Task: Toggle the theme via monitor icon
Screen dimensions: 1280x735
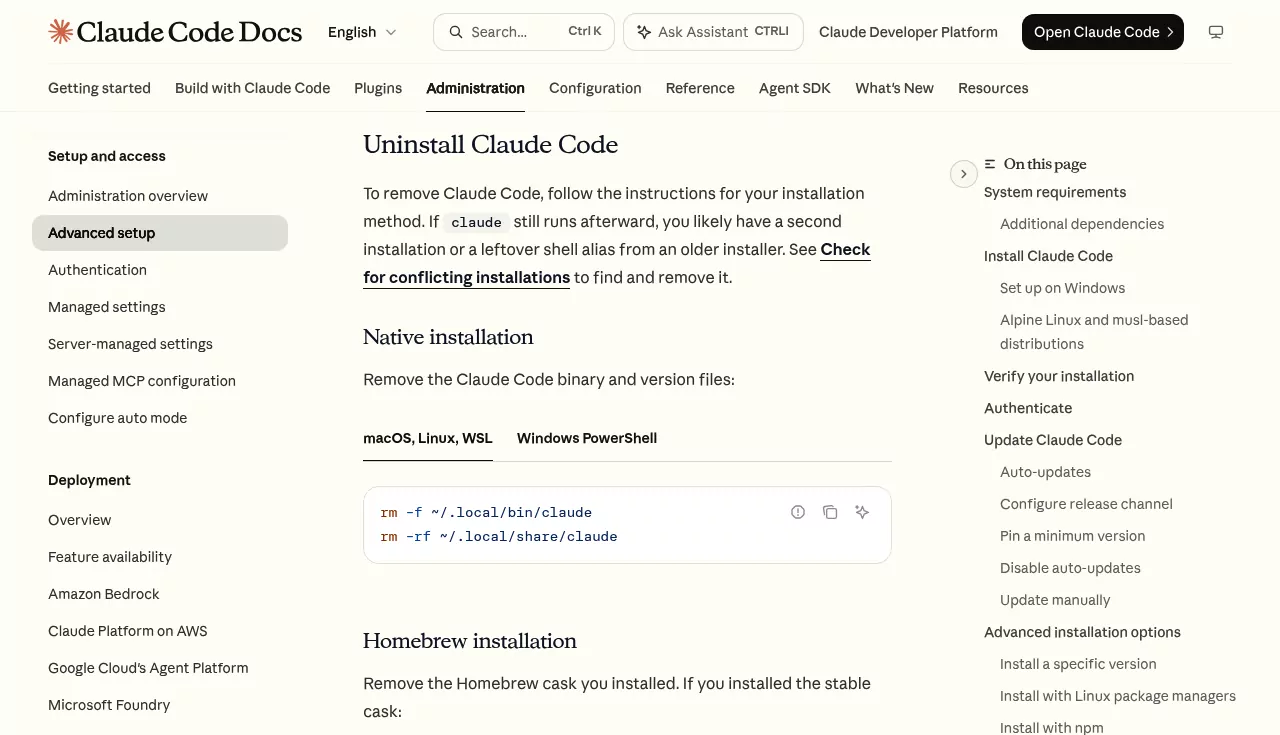Action: [1216, 32]
